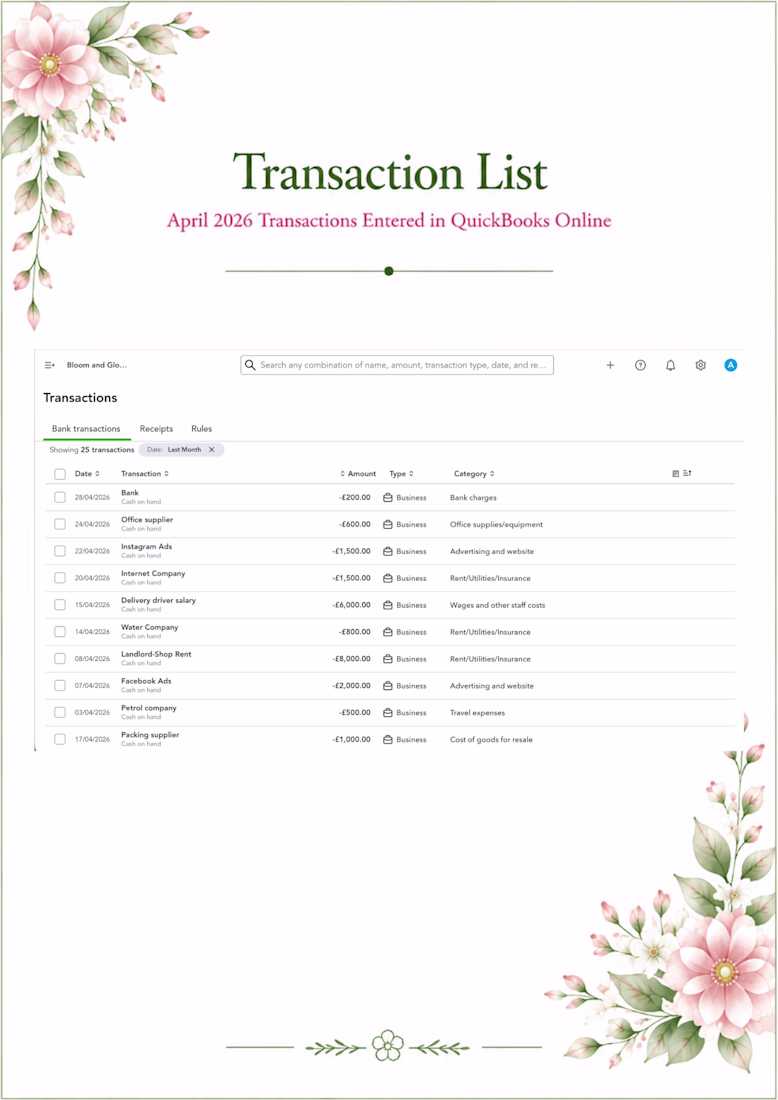
Task: Click the magnifier icon in search box
Action: [250, 365]
